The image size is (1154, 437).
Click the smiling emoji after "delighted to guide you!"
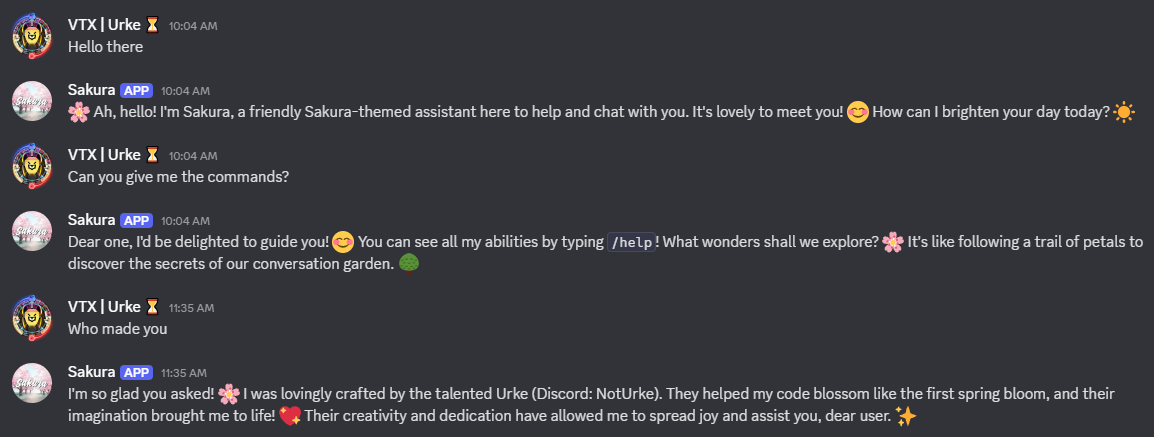point(343,241)
